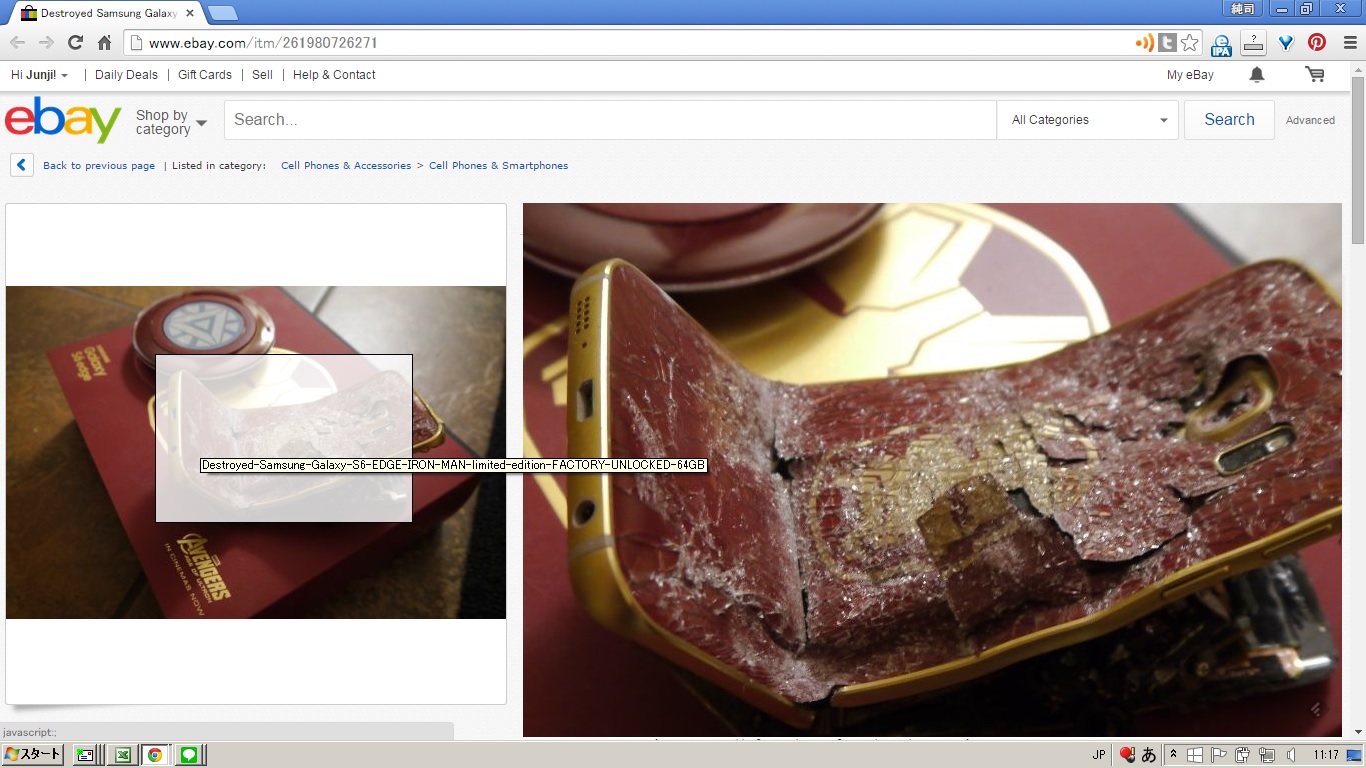Open the blue funnel extension icon

point(1286,43)
